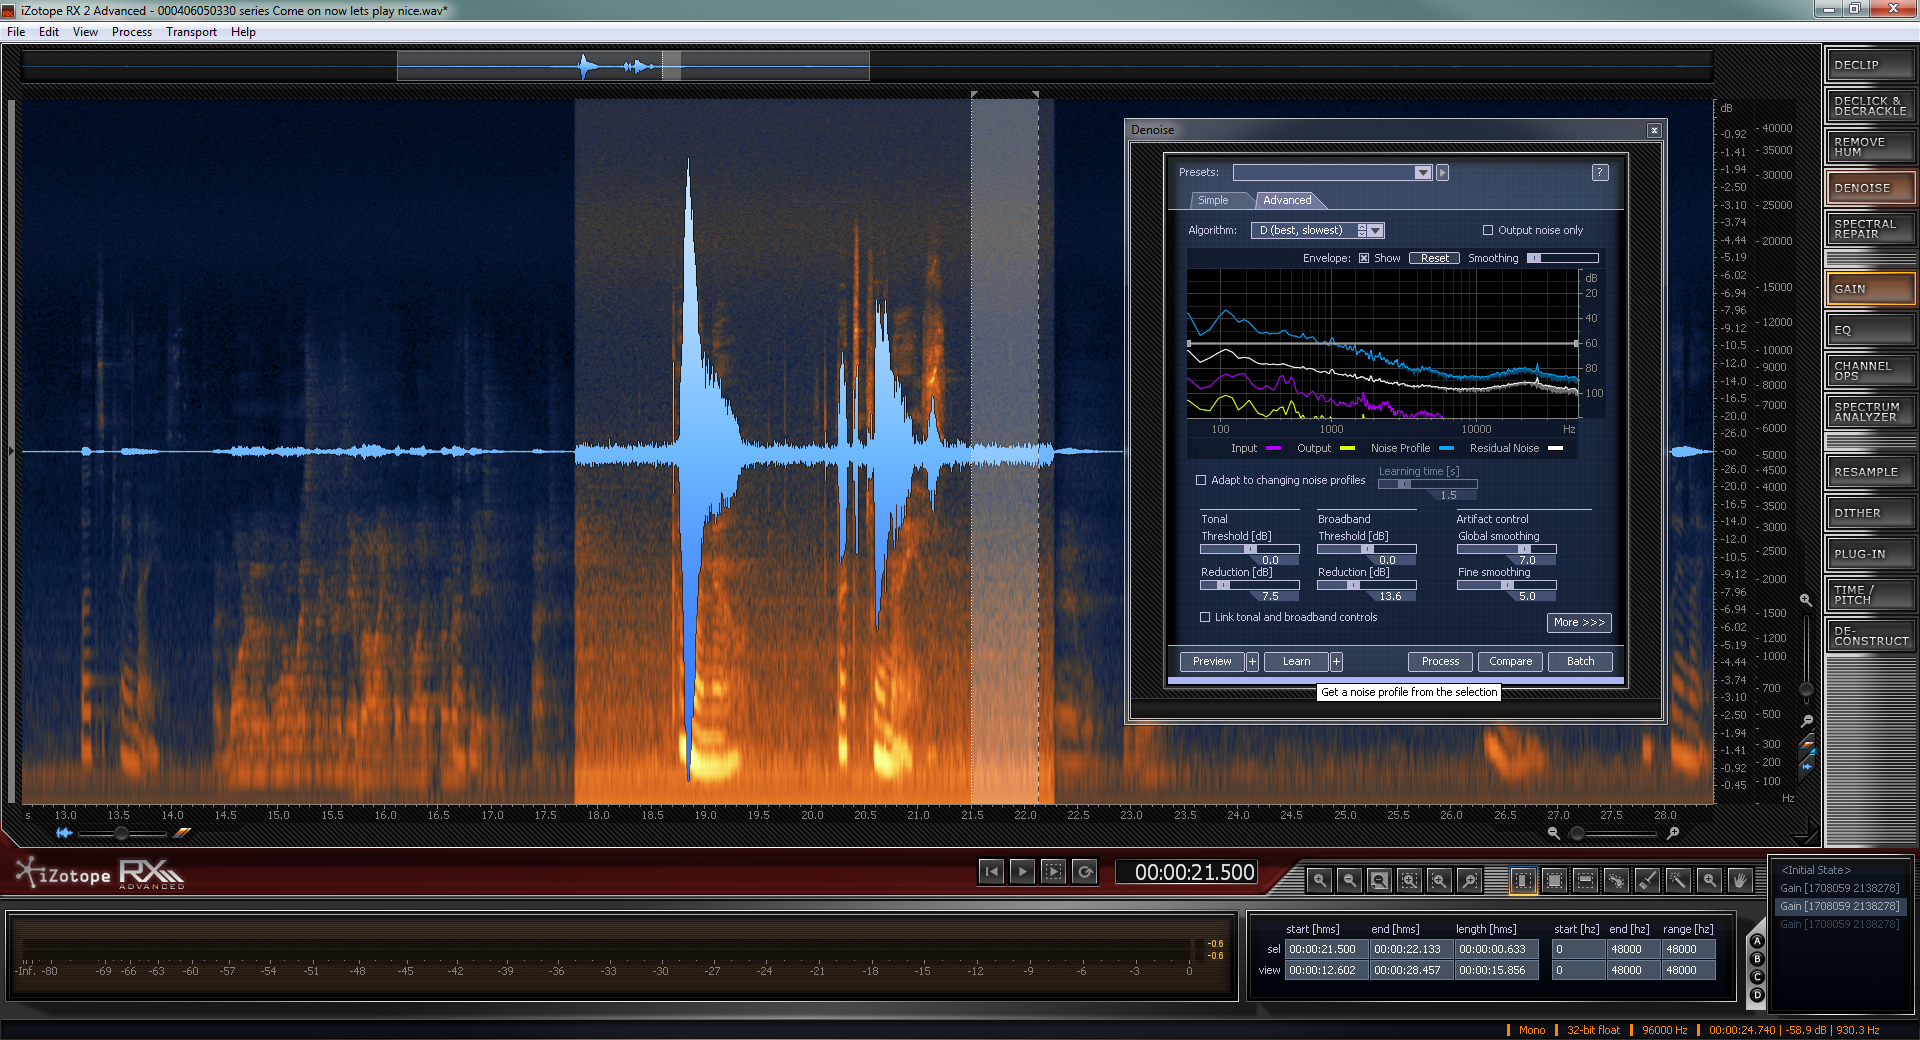Select the hand grab tool
This screenshot has width=1920, height=1040.
pos(1740,880)
